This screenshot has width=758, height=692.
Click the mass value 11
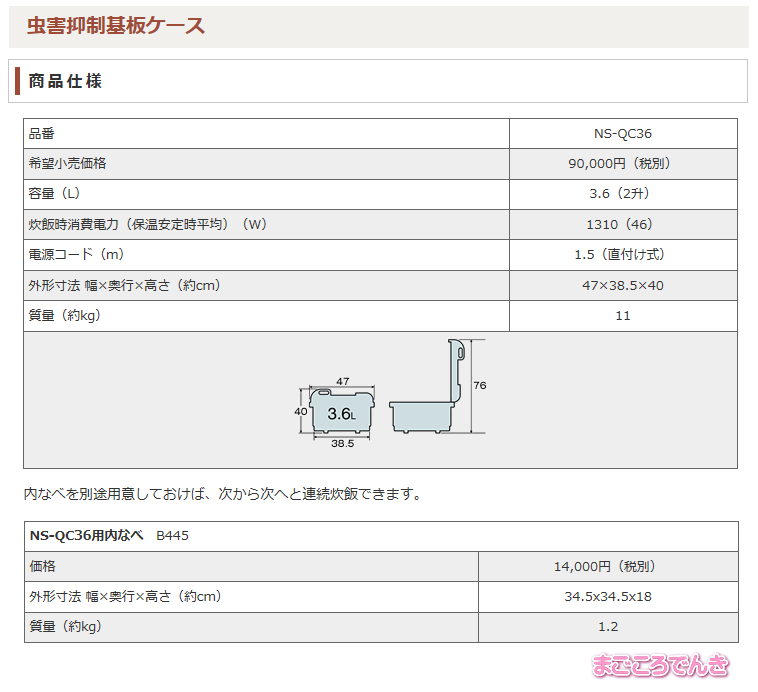[623, 316]
